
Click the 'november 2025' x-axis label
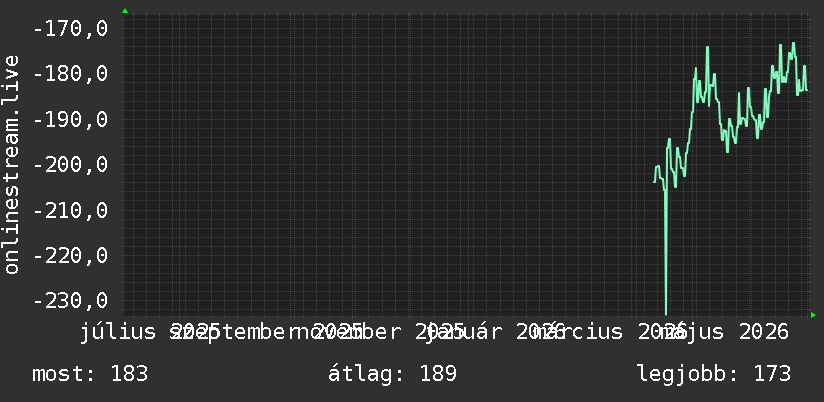381,332
